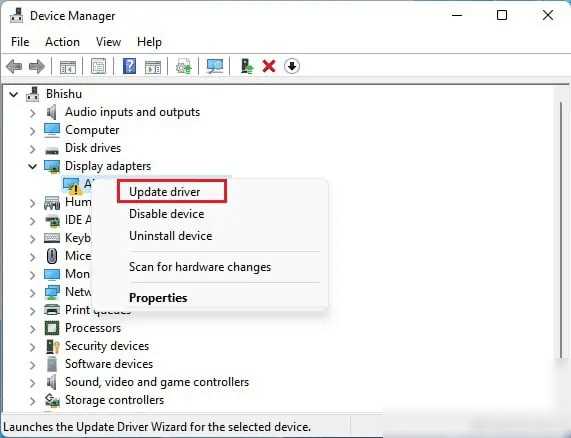Maximize the Device Manager window
Screen dimensions: 571x438
[502, 15]
